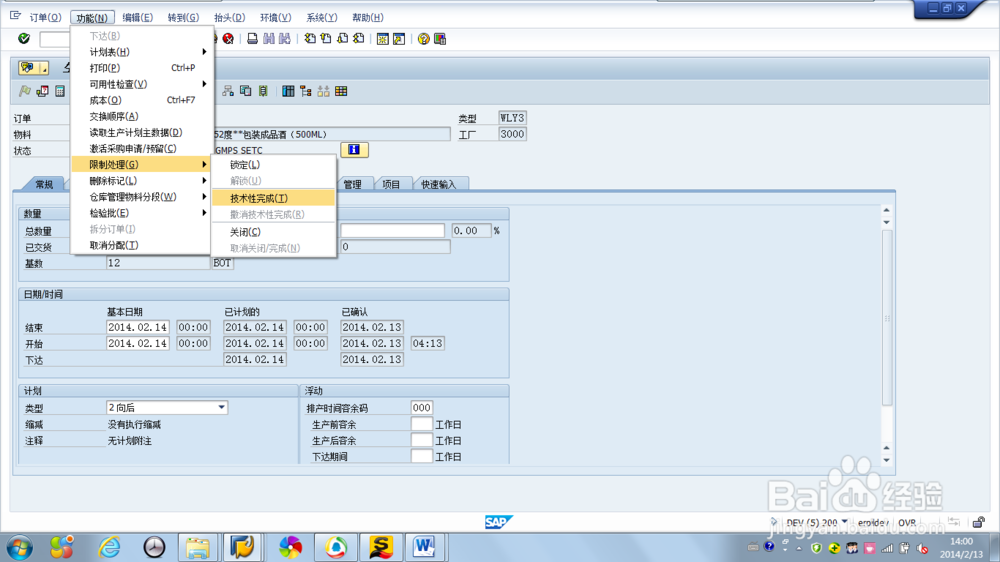The height and width of the screenshot is (562, 1000).
Task: Click the Customize Local Layout icon
Action: point(440,39)
